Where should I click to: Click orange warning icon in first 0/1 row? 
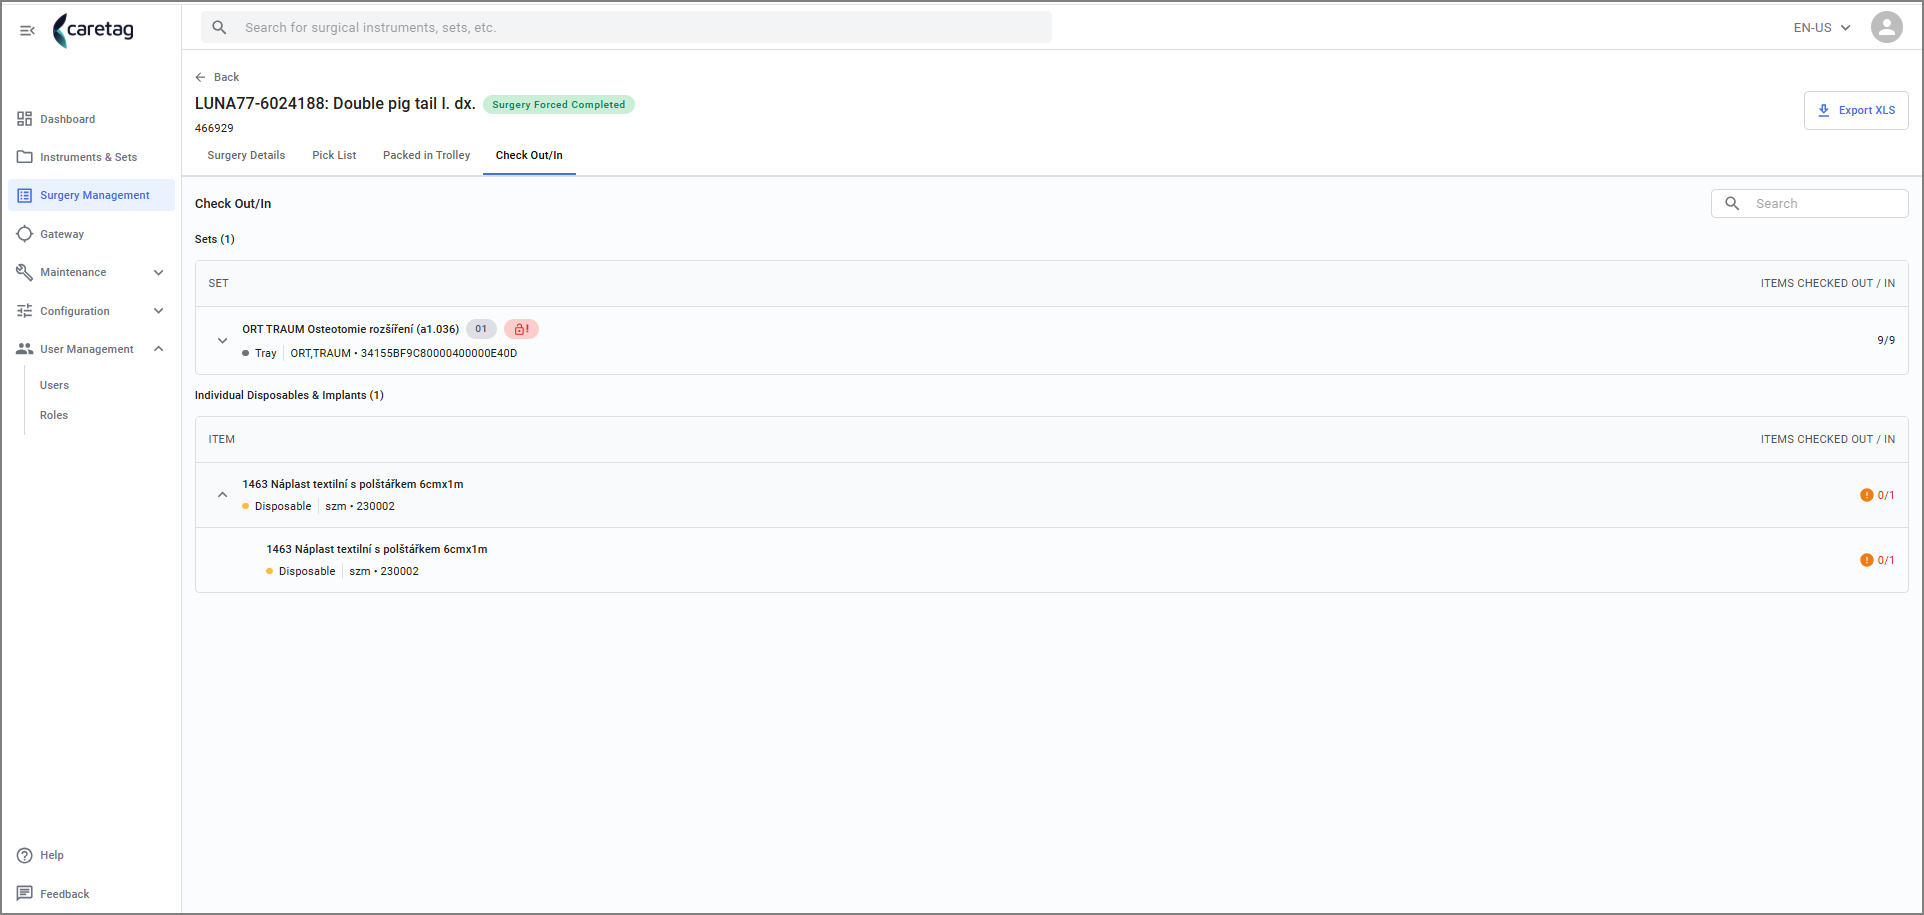(x=1866, y=495)
